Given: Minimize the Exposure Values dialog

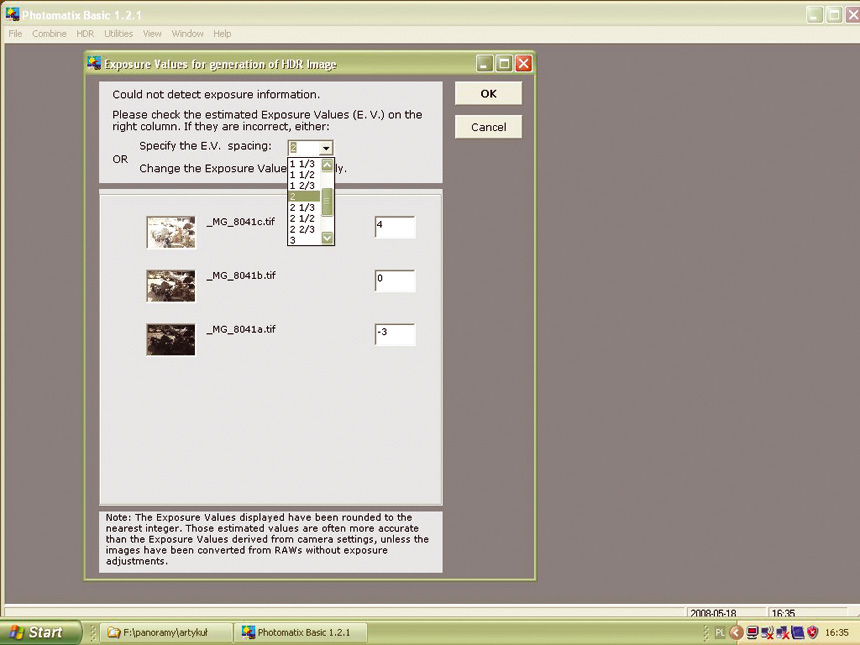Looking at the screenshot, I should coord(484,64).
